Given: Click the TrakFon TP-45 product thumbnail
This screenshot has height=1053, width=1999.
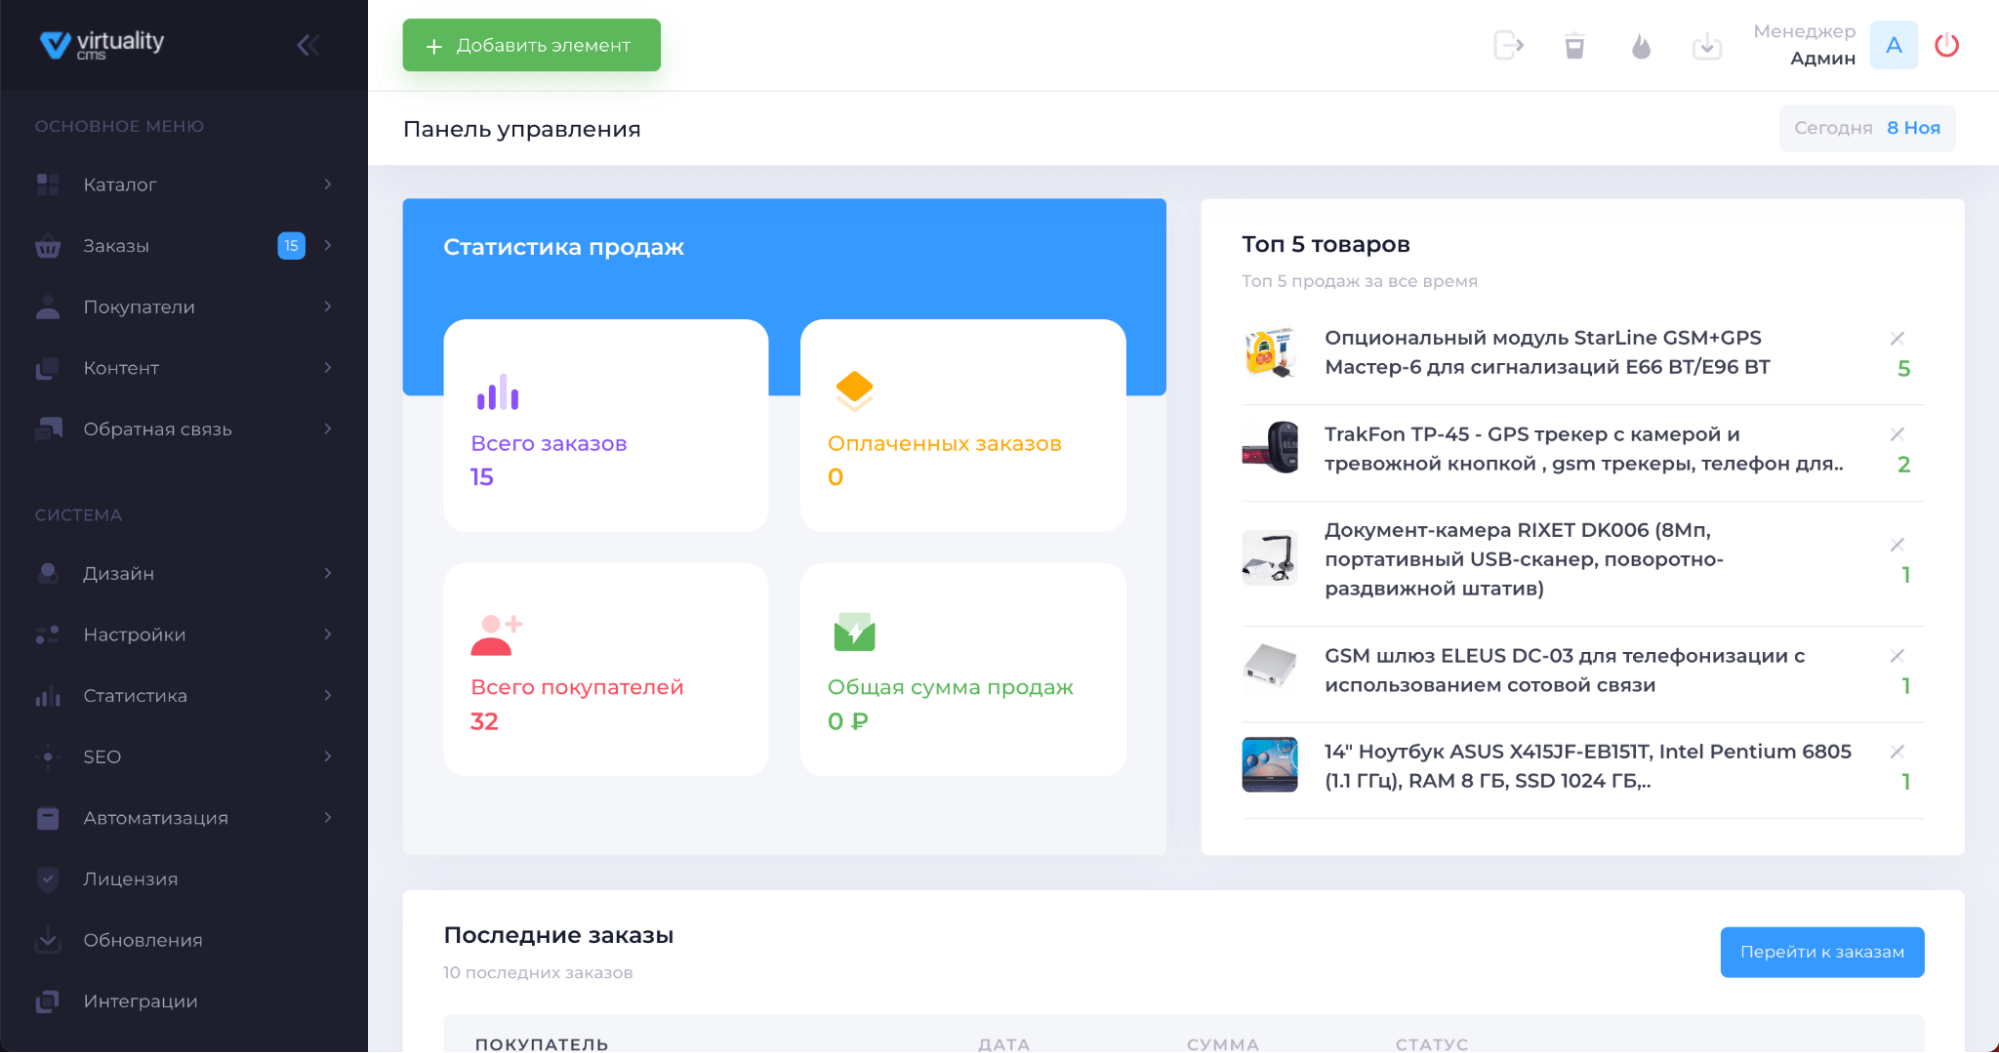Looking at the screenshot, I should (1269, 449).
